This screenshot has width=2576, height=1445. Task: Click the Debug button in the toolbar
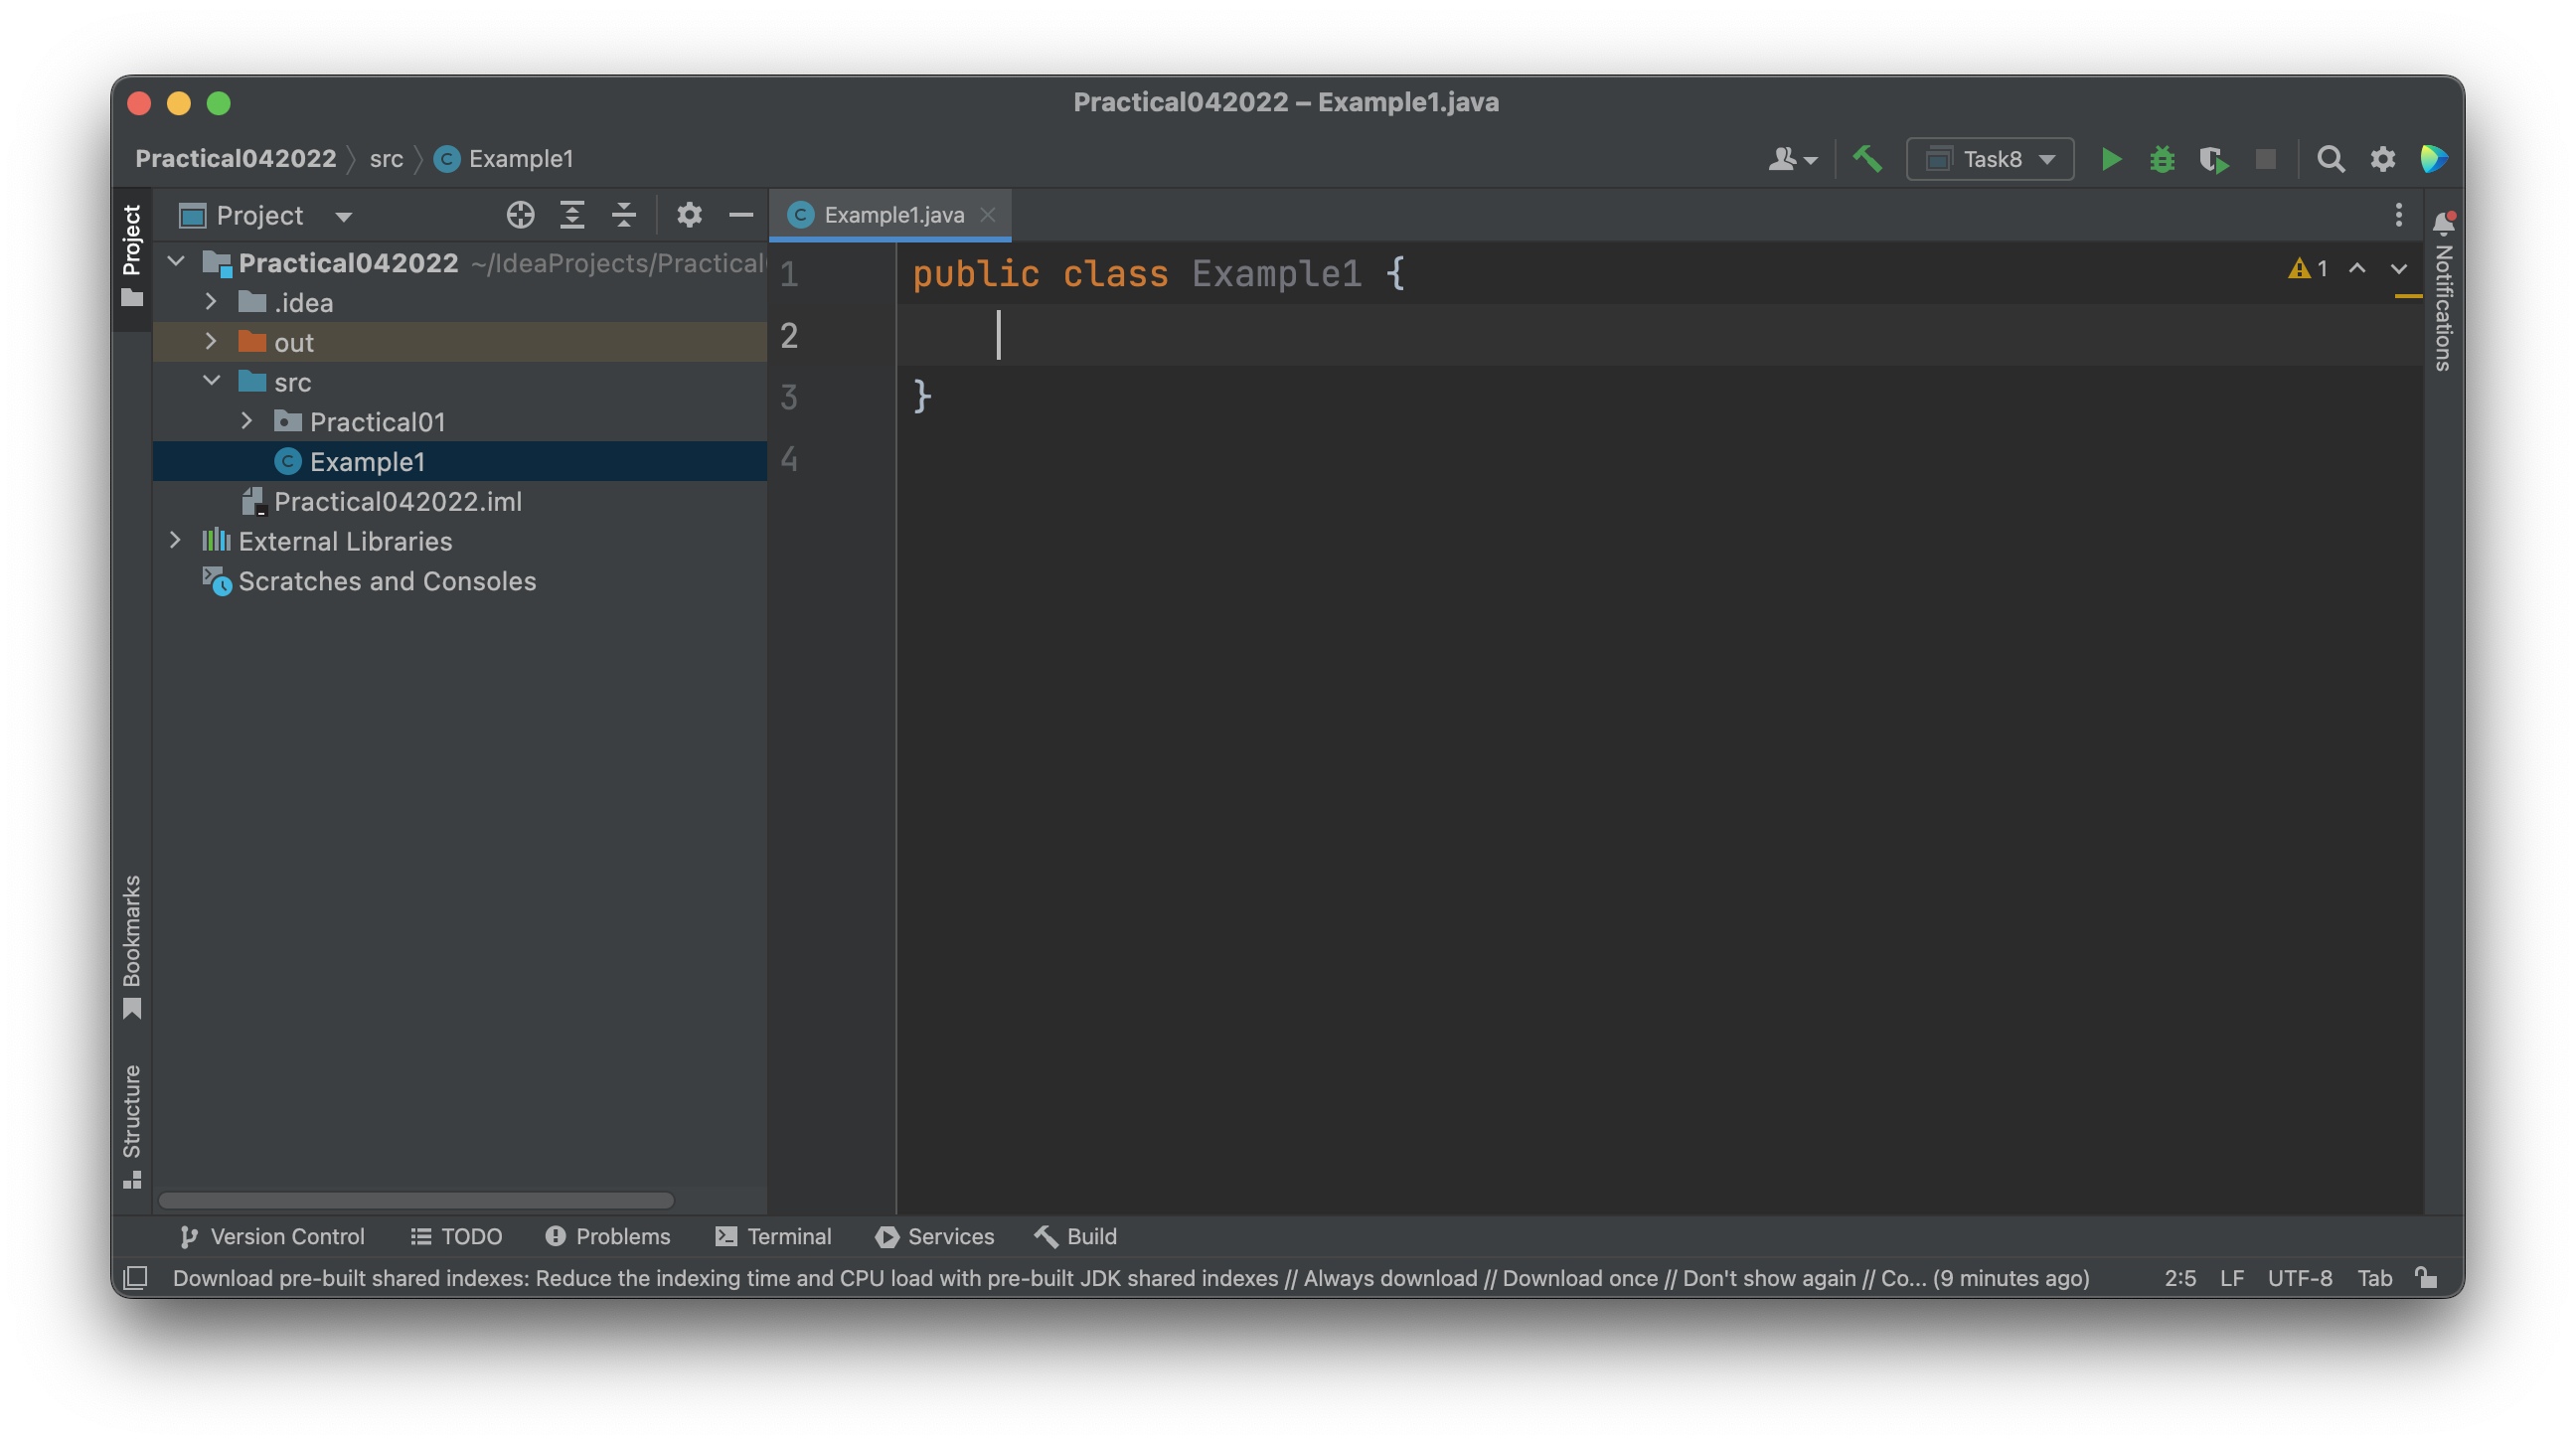point(2161,157)
